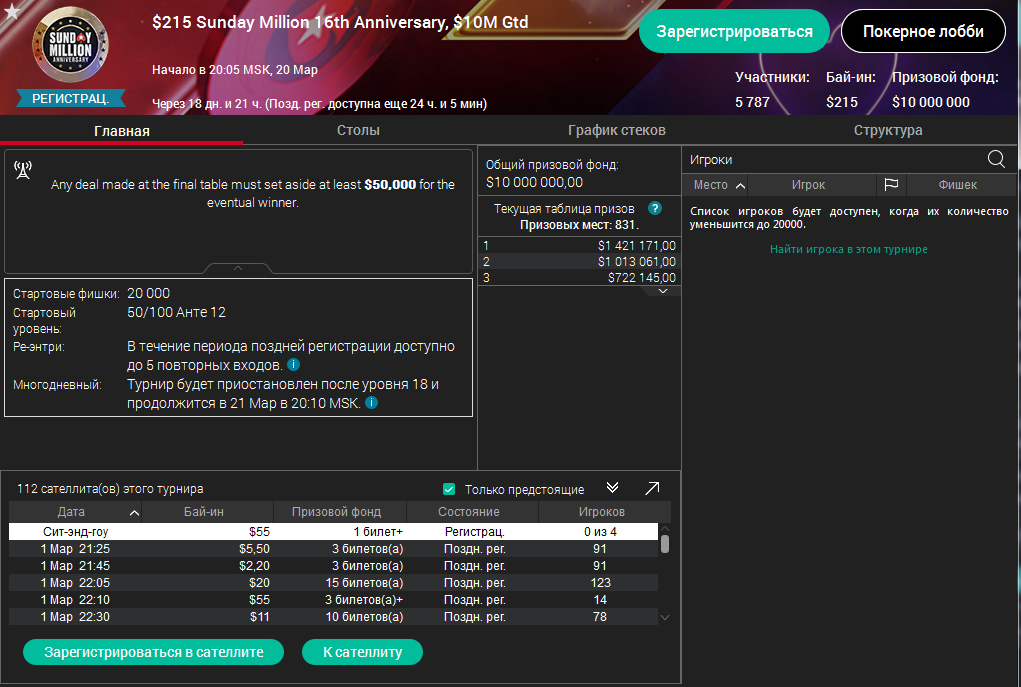Open the 'График стеков' tab
This screenshot has height=687, width=1021.
tap(616, 130)
